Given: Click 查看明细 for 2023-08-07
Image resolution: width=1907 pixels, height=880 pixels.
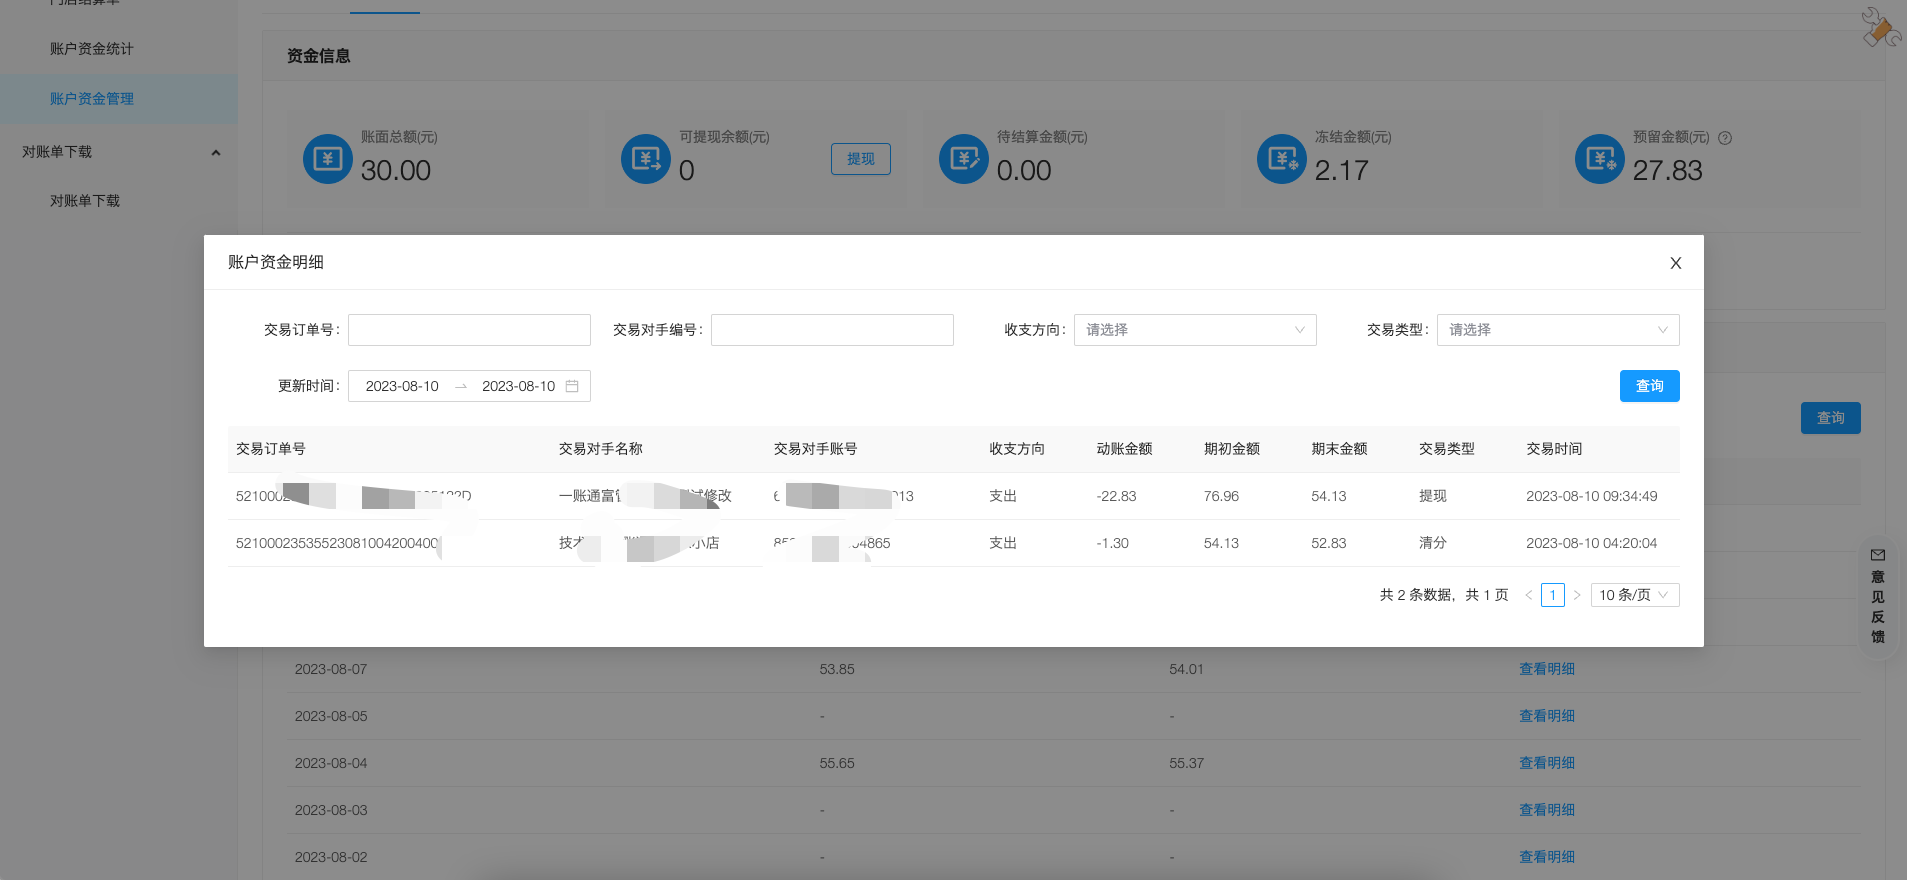Looking at the screenshot, I should pyautogui.click(x=1547, y=669).
